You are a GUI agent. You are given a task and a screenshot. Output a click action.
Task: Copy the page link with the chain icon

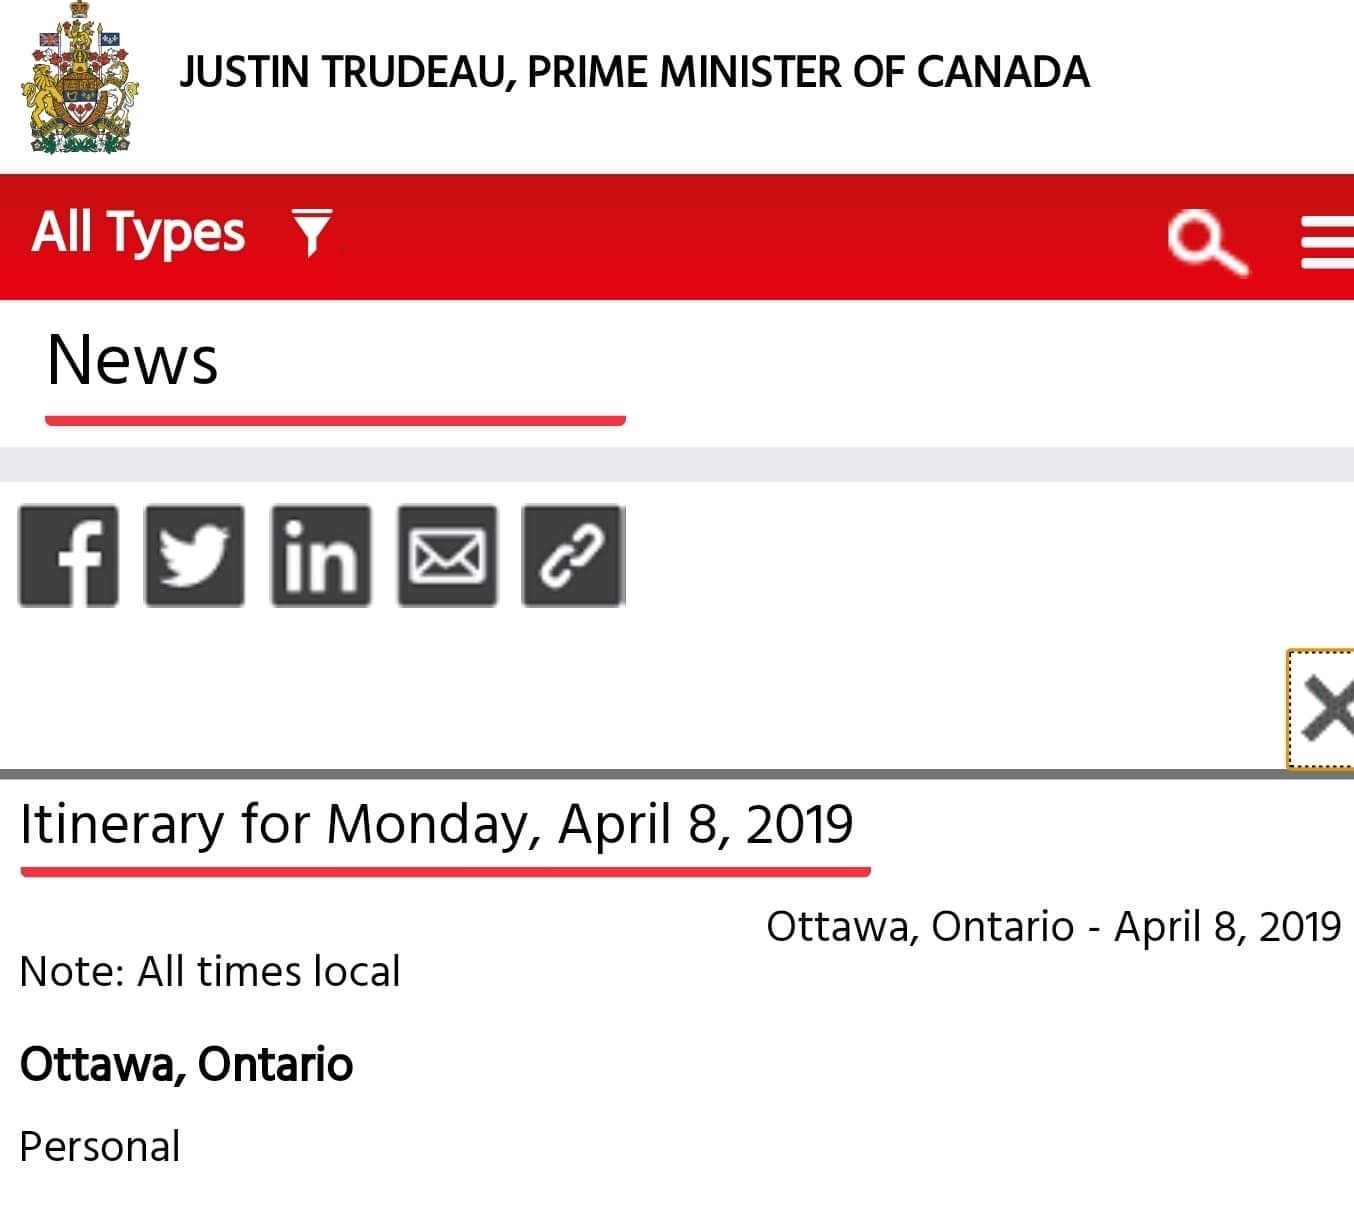[x=573, y=556]
